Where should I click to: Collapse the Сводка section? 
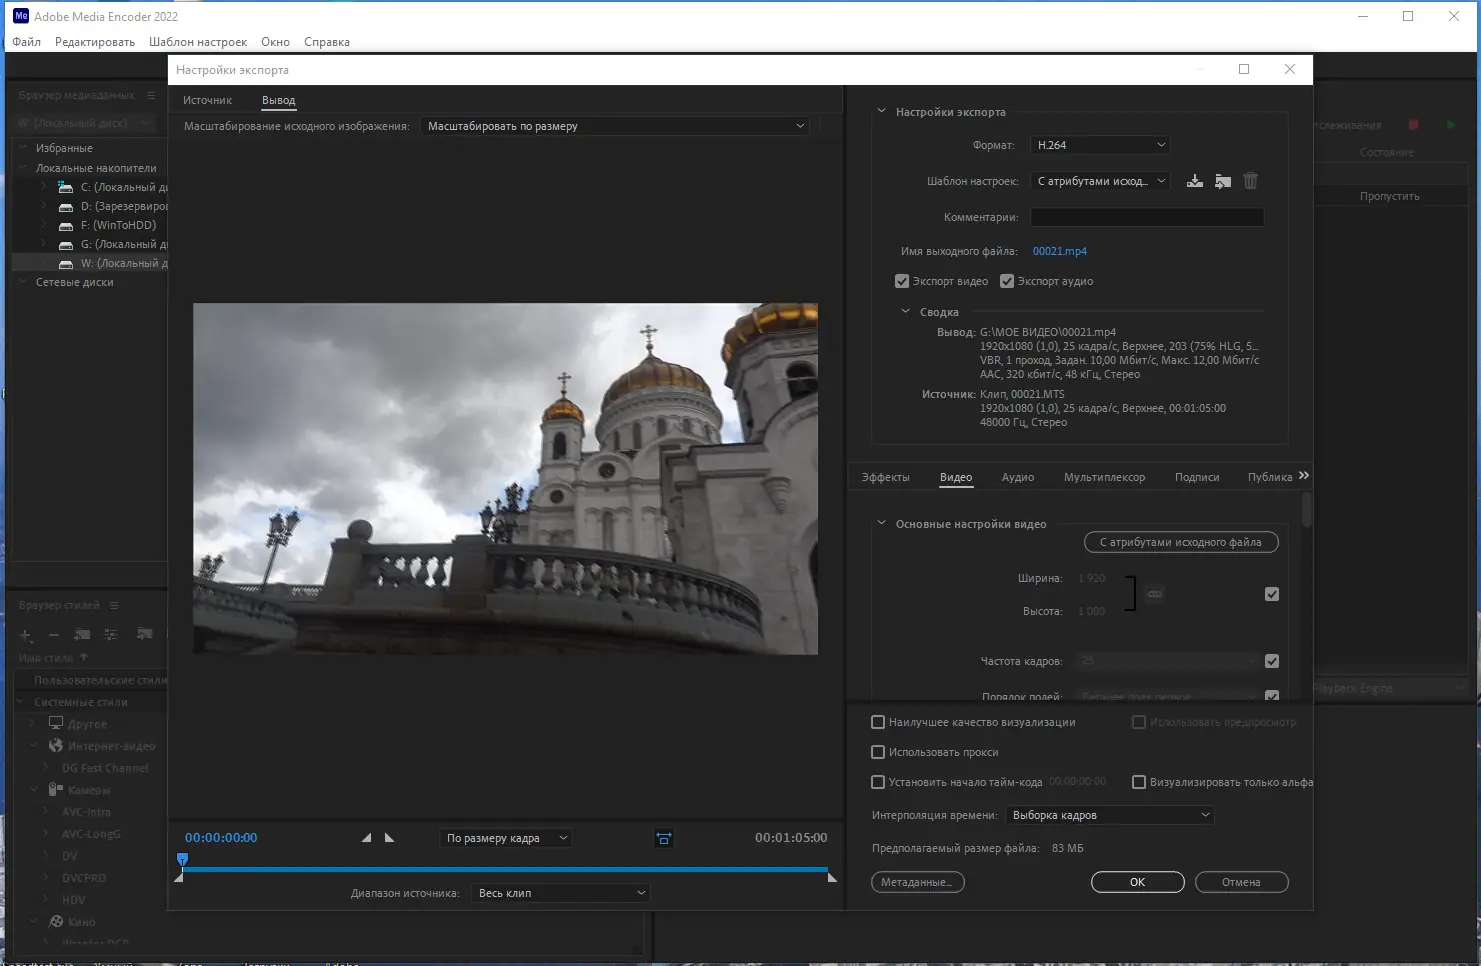tap(905, 312)
